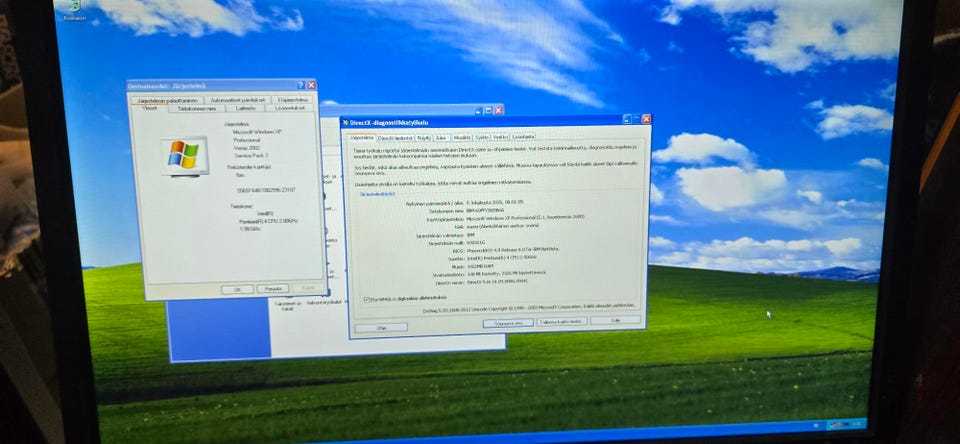Click the DirectX diagnostic tool title bar icon

point(345,122)
